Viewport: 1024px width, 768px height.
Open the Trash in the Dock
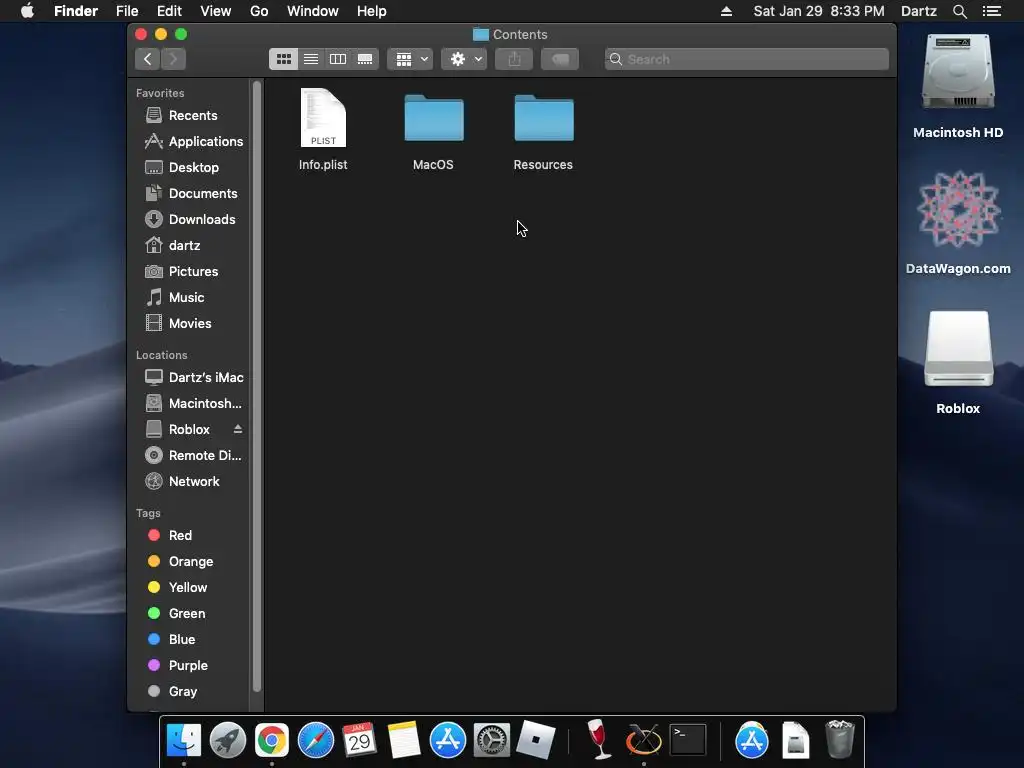(x=840, y=740)
